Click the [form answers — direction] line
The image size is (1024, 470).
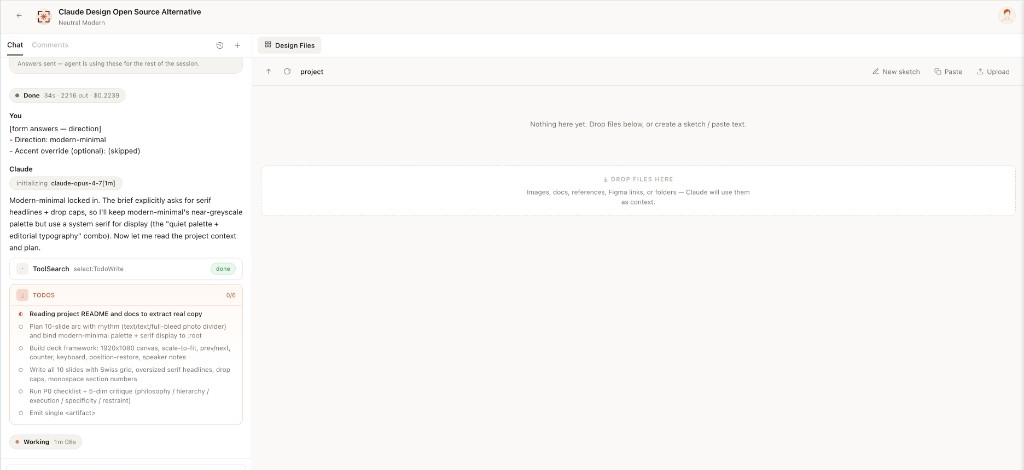pyautogui.click(x=56, y=129)
